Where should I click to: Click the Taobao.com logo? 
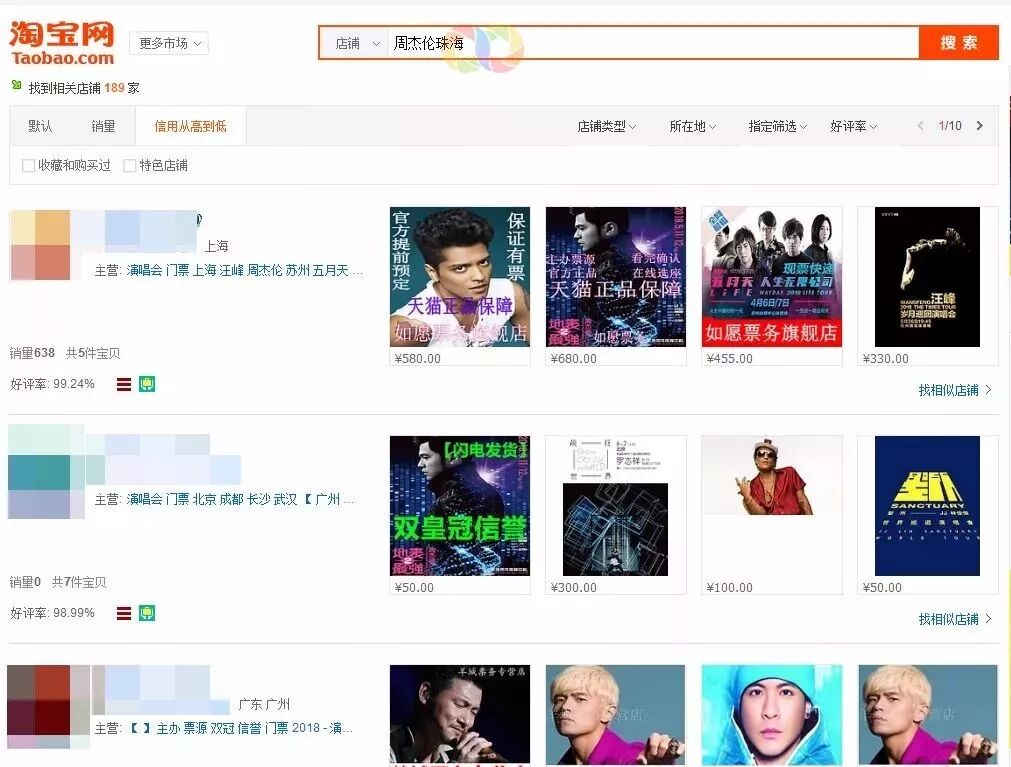point(62,43)
